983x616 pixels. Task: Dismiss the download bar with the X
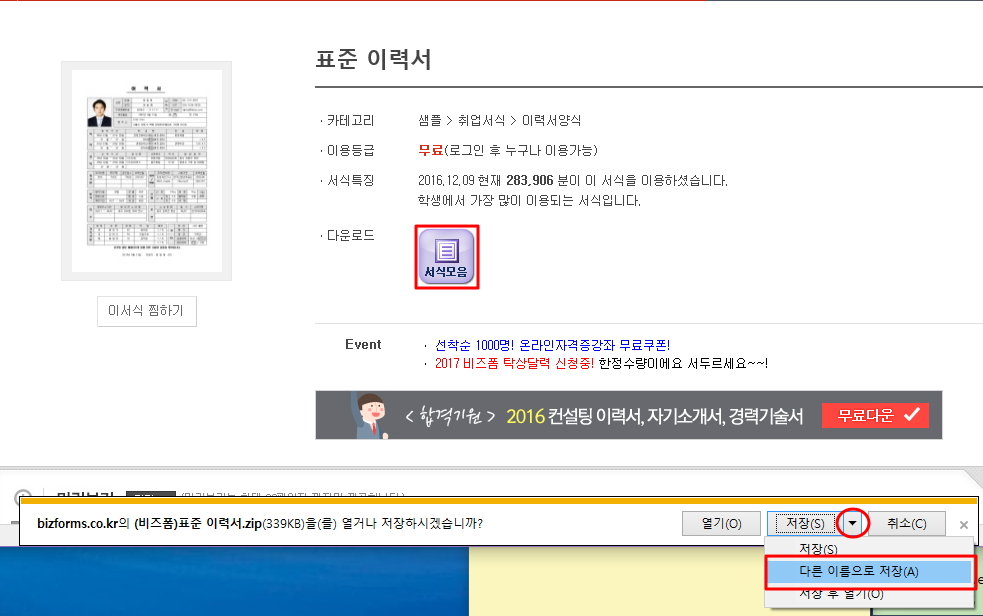coord(963,524)
